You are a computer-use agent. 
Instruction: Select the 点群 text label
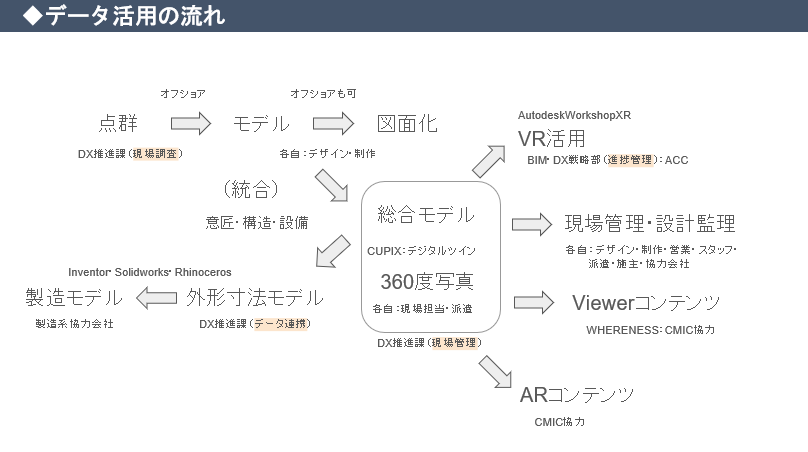coord(118,123)
